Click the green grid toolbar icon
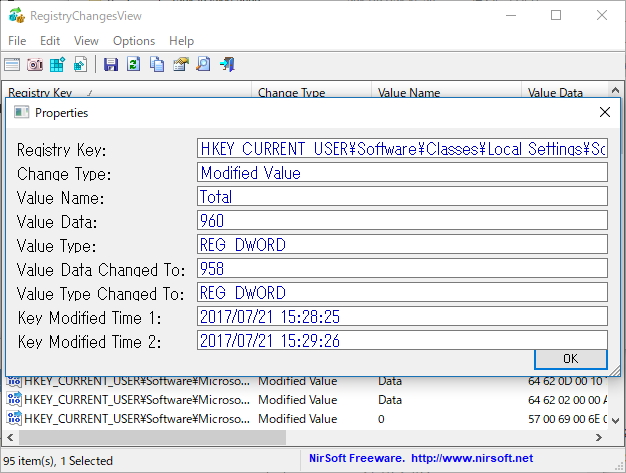 pyautogui.click(x=57, y=64)
